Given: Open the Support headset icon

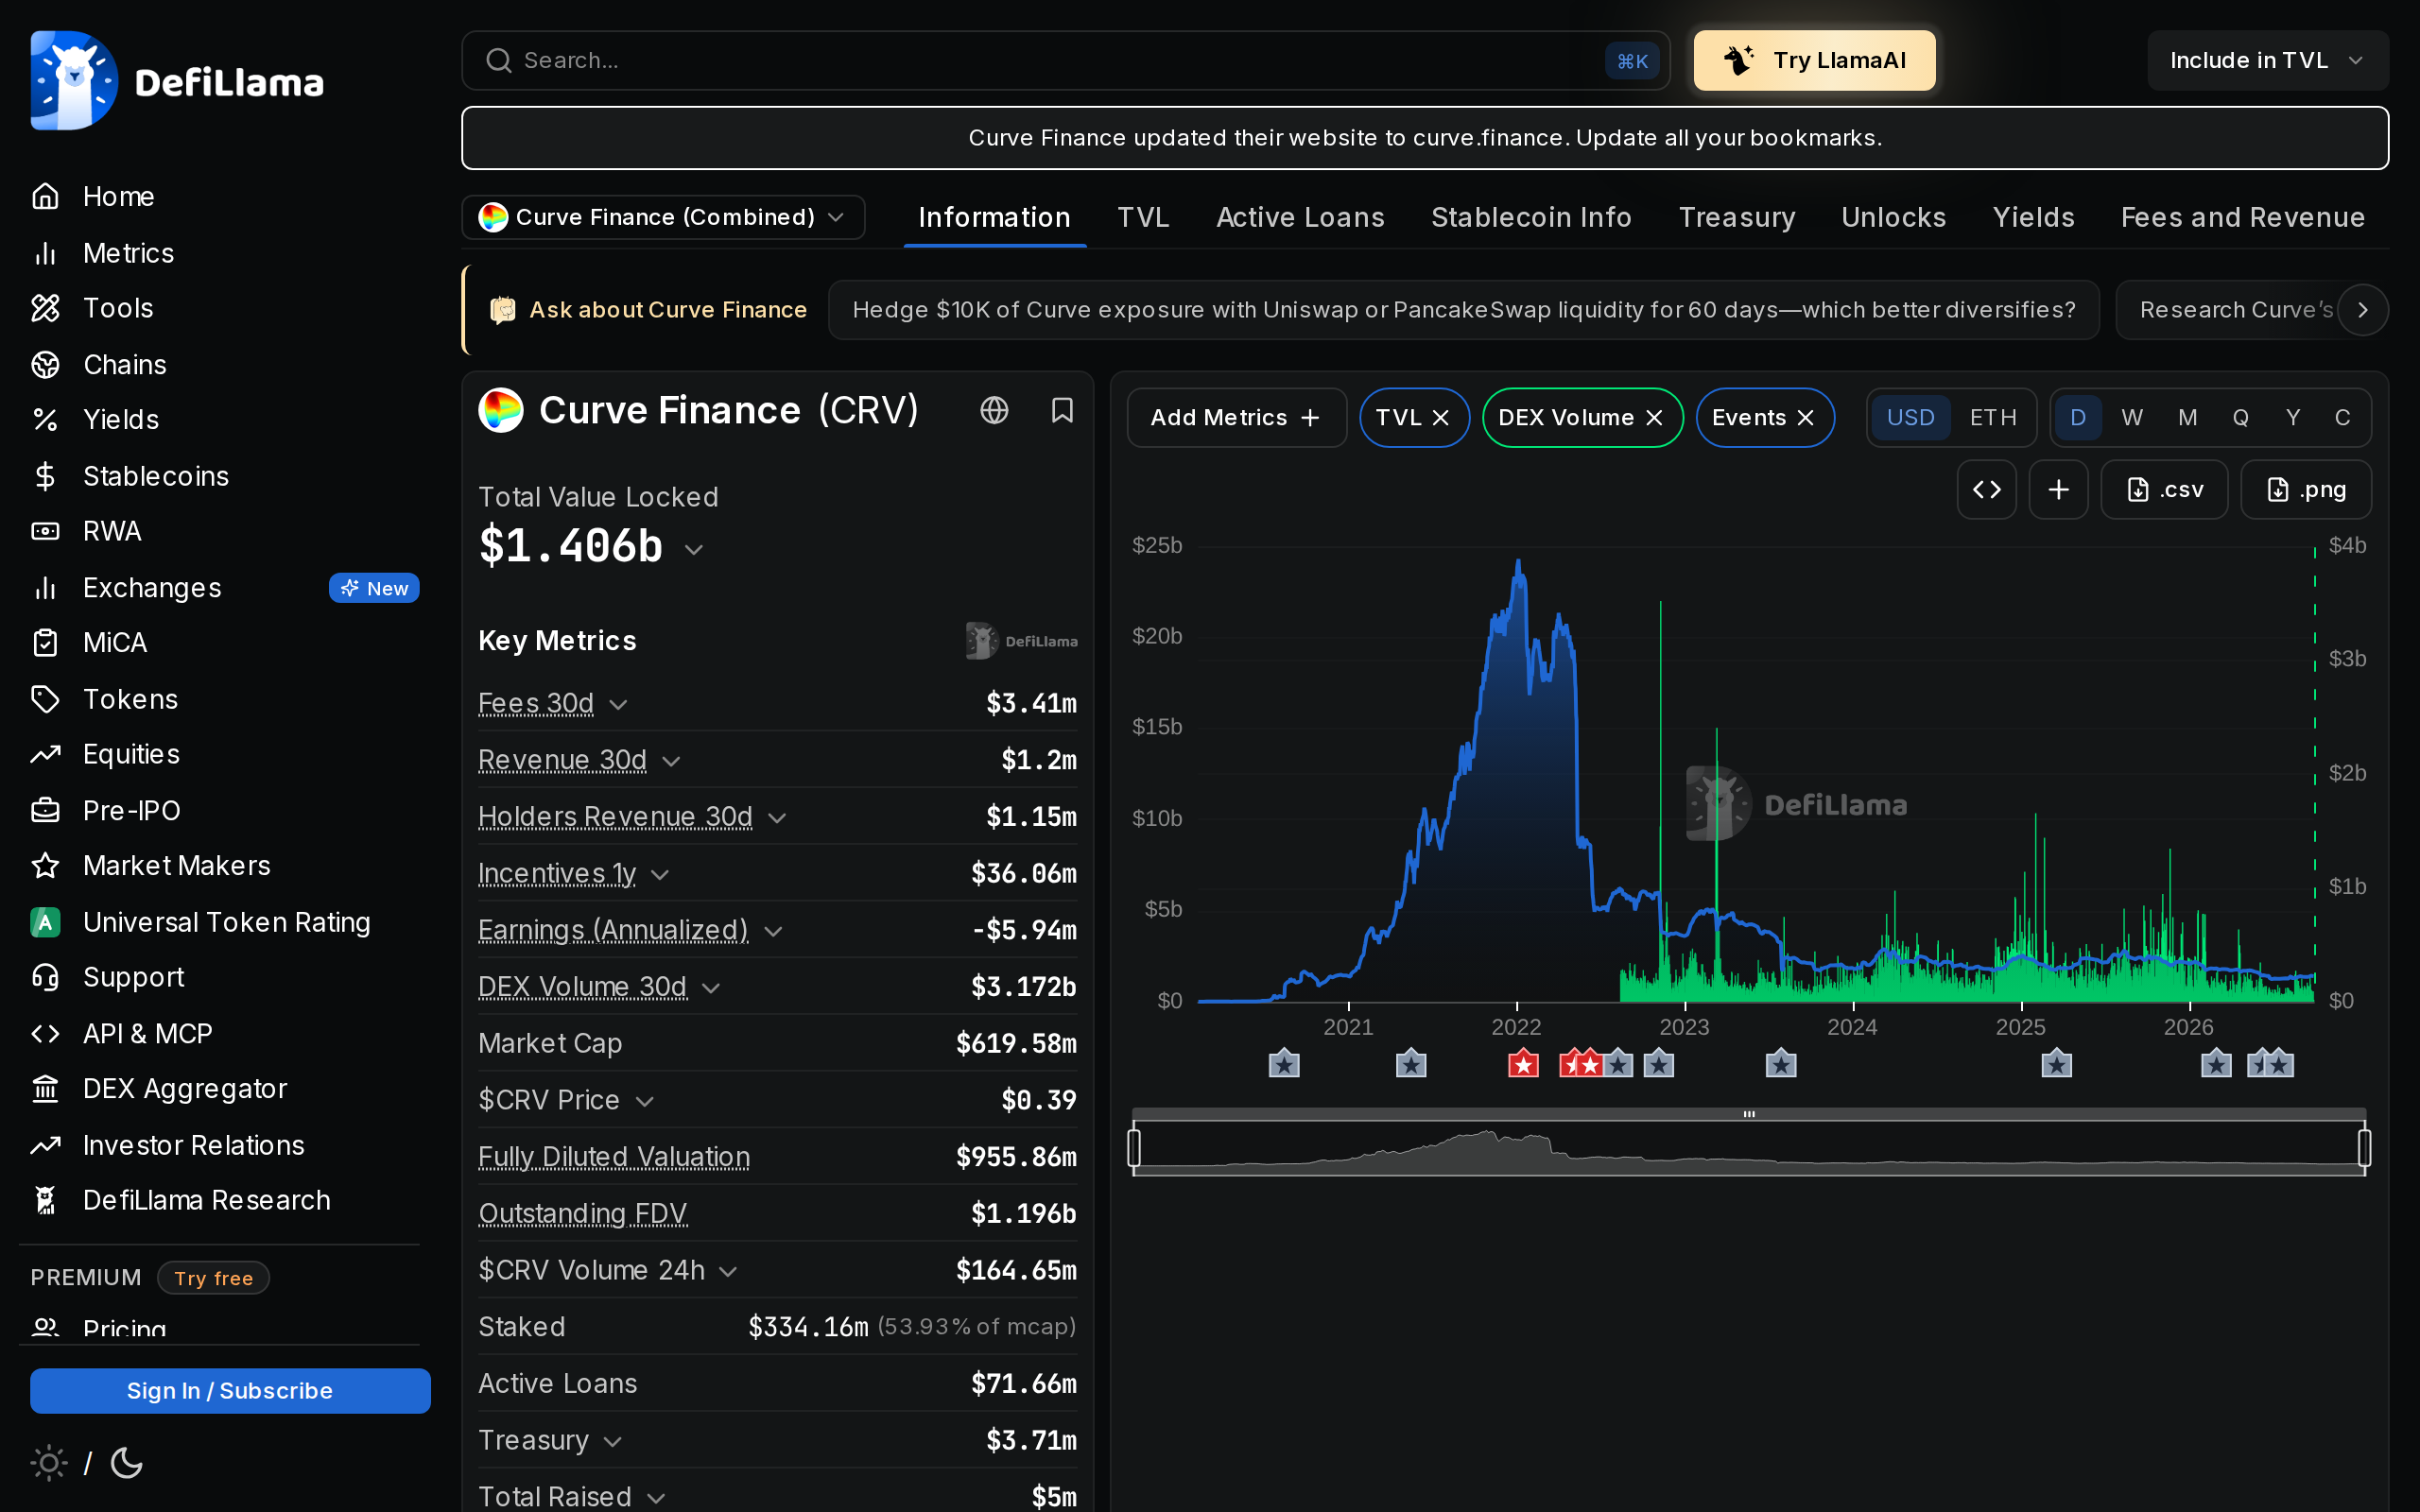Looking at the screenshot, I should click(45, 977).
